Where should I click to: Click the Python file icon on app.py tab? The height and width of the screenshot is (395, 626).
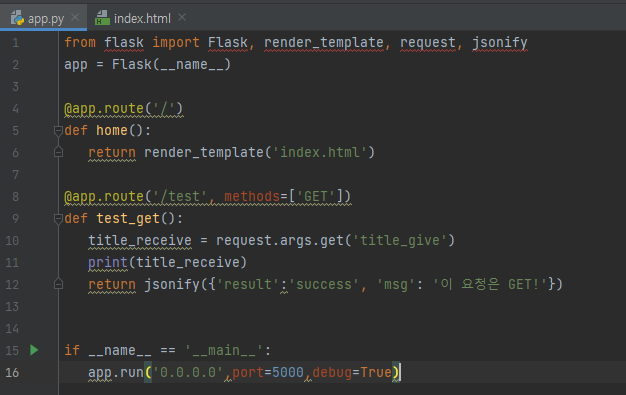(17, 18)
